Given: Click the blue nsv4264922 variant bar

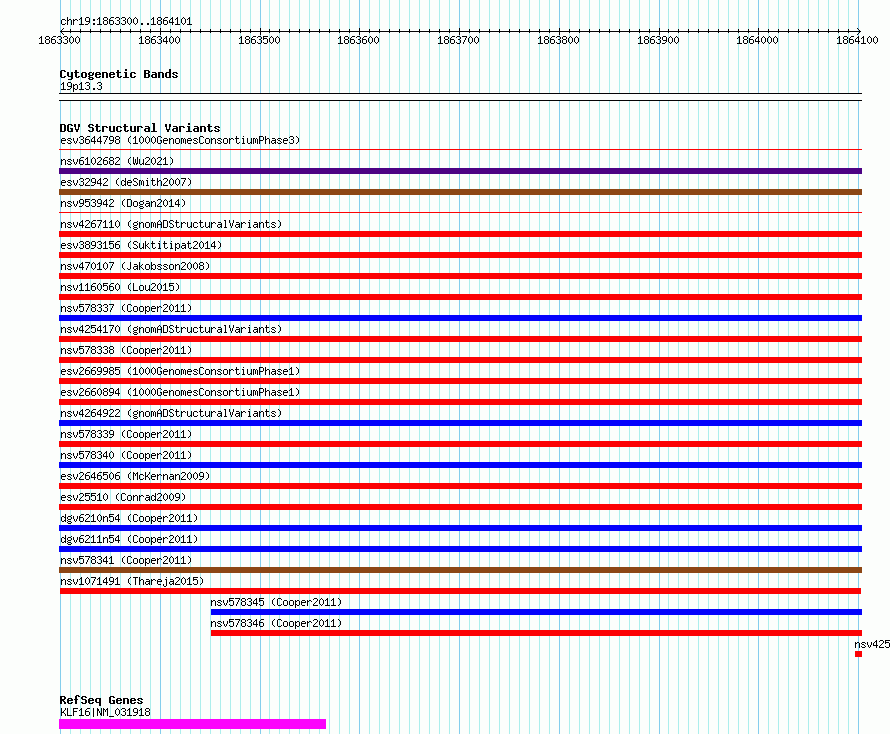Looking at the screenshot, I should 460,423.
